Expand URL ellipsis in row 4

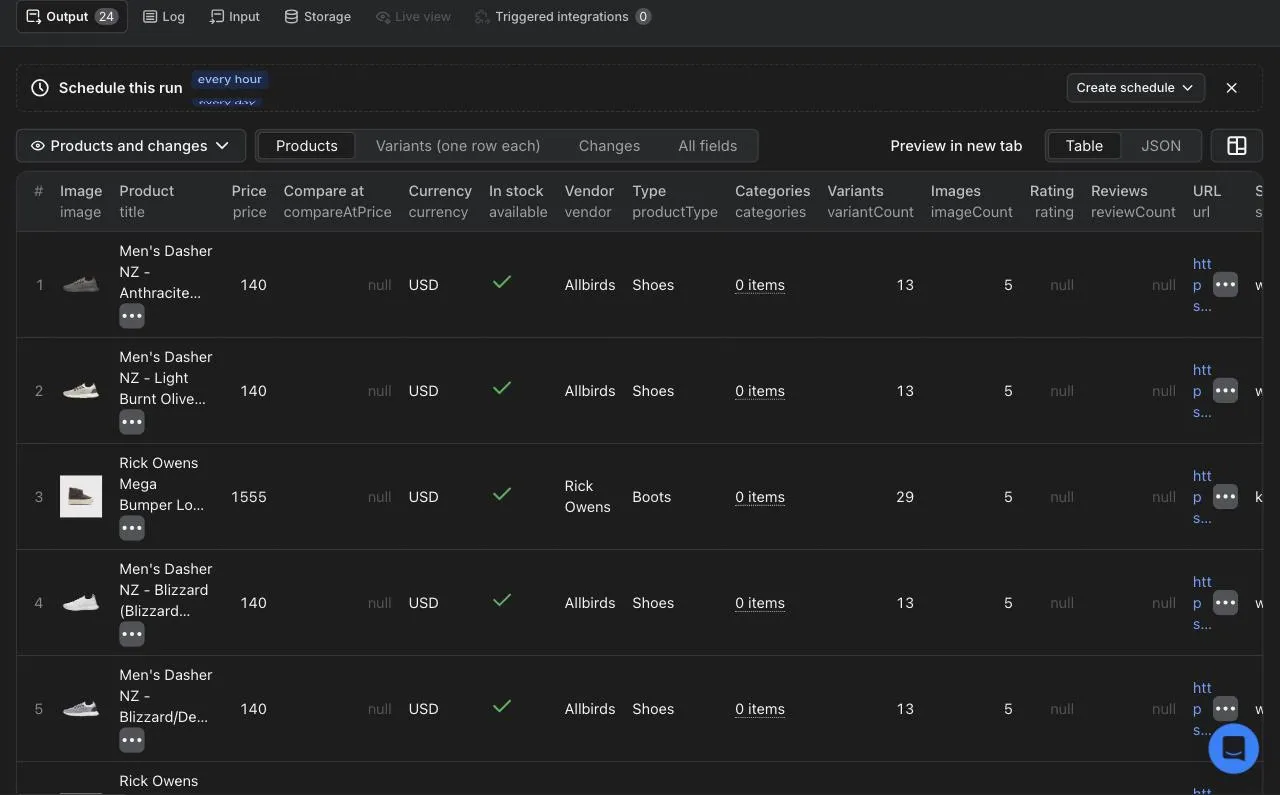tap(1226, 603)
